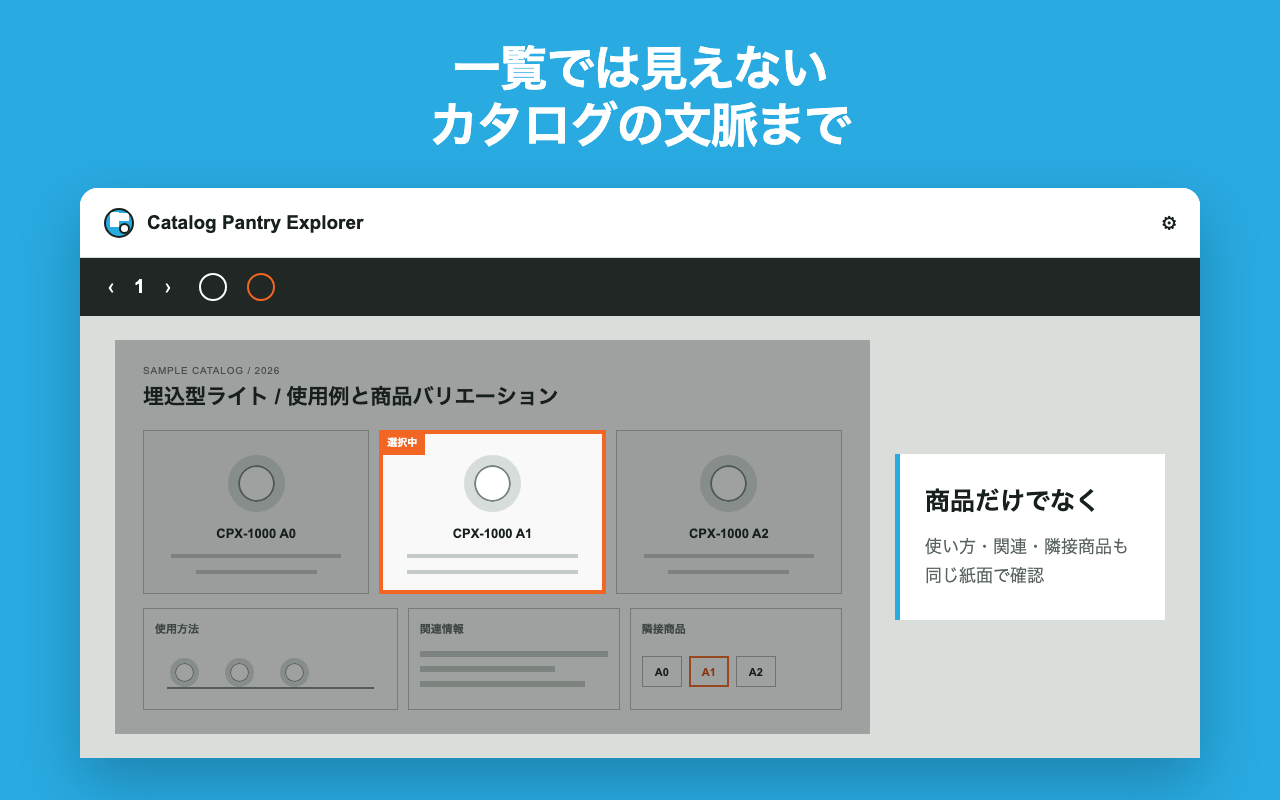This screenshot has width=1280, height=800.
Task: Select the white circle marker tool
Action: pos(213,287)
